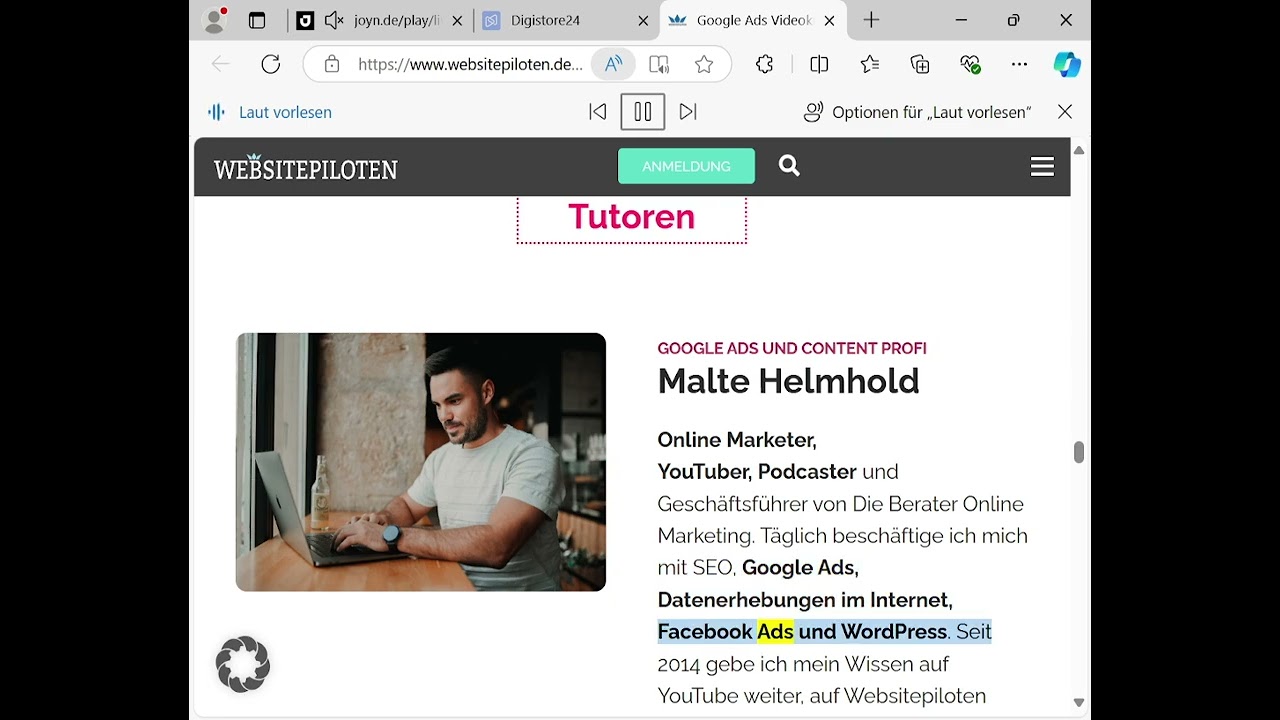Open the cookie consent badge icon
Viewport: 1280px width, 720px height.
click(x=243, y=664)
